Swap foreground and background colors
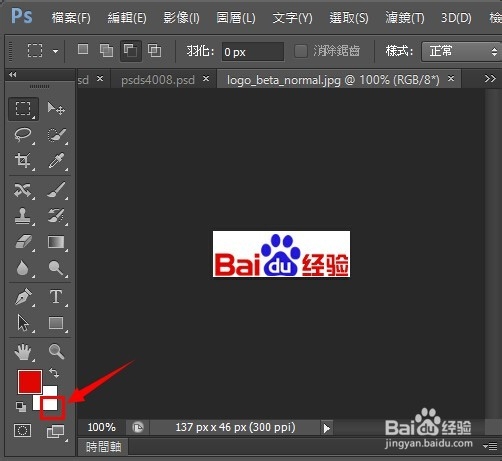This screenshot has width=502, height=461. [54, 373]
